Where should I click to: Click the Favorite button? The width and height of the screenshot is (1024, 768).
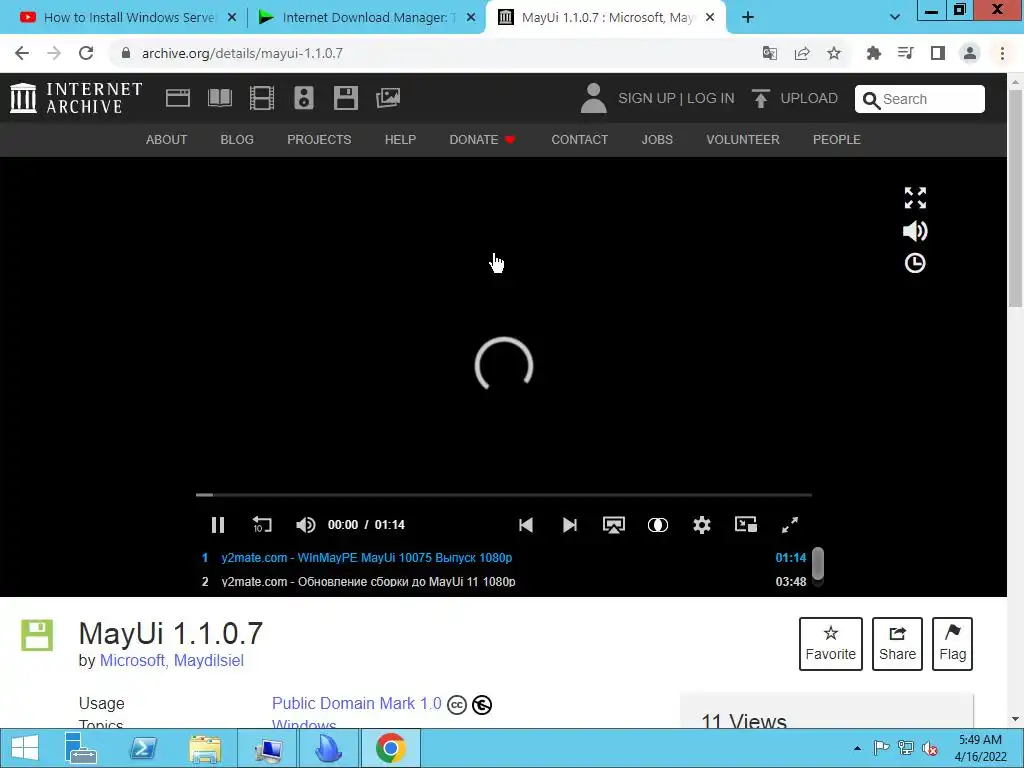(x=831, y=644)
